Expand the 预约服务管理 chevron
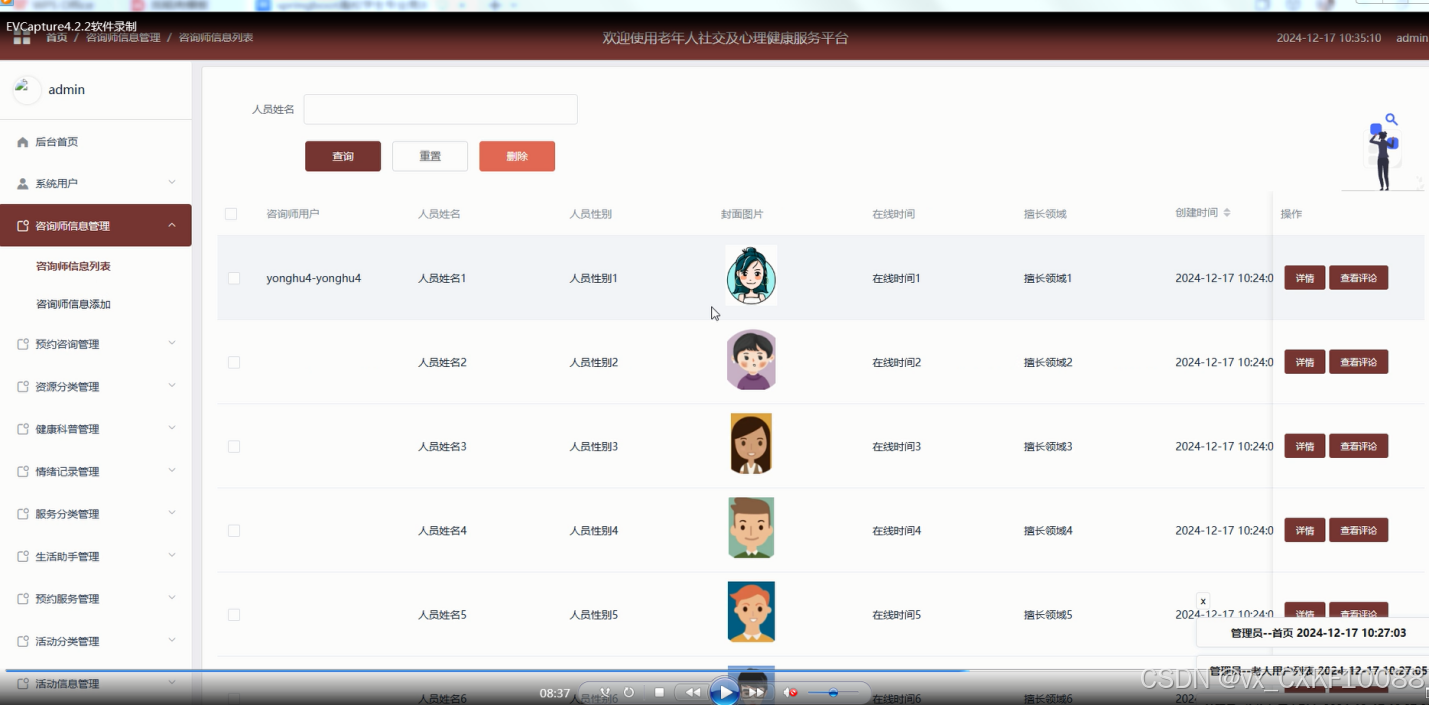Viewport: 1429px width, 705px height. 172,598
